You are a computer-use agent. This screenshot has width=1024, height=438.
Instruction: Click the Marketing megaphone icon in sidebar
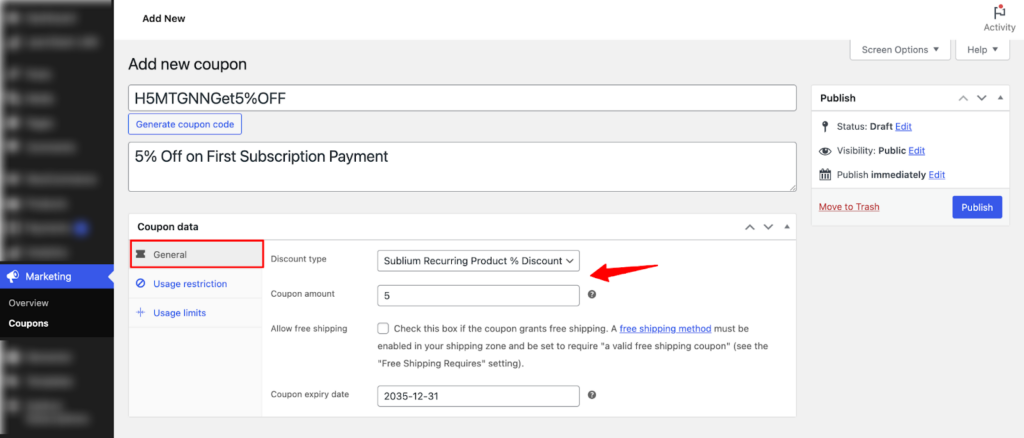13,276
